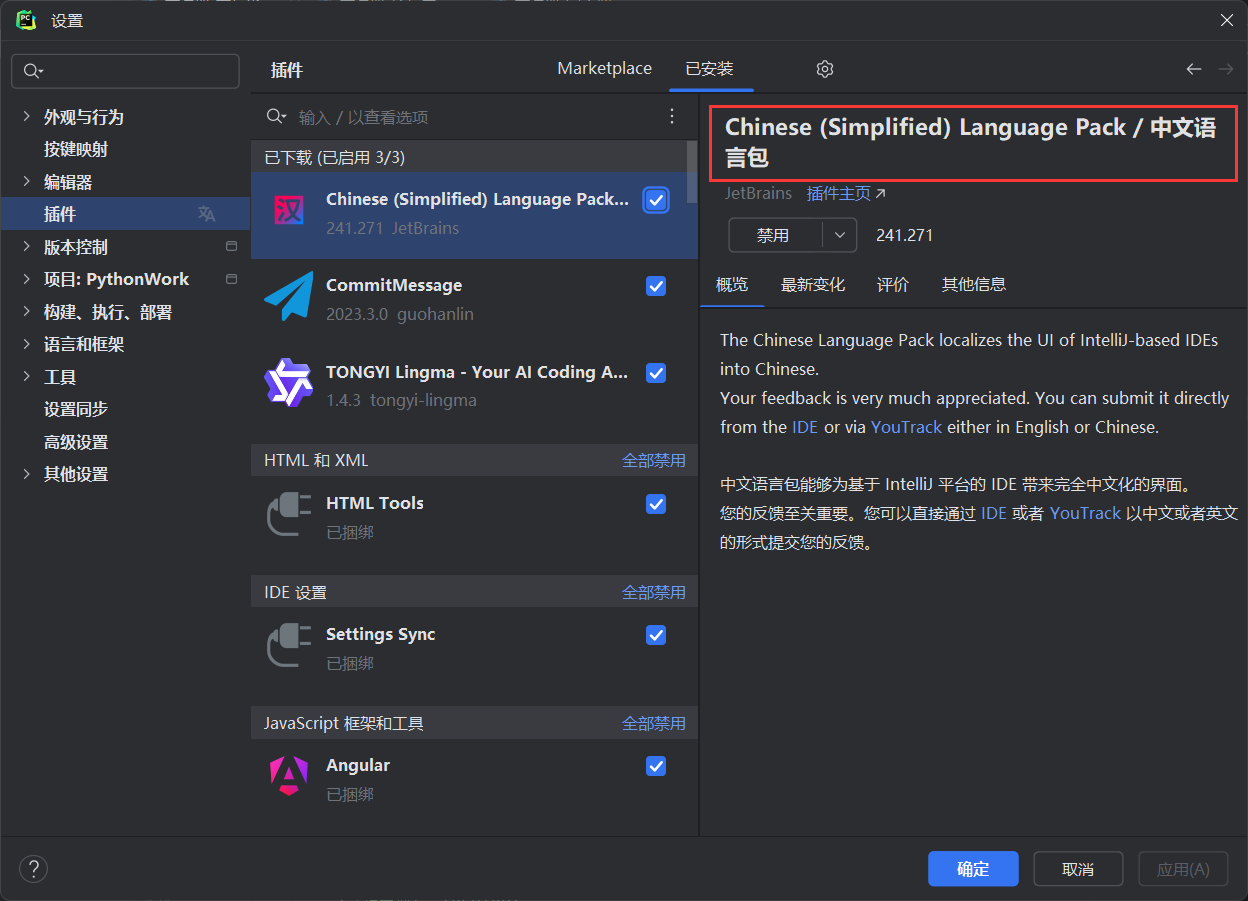Toggle the TONGYI Lingma plugin checkbox

click(x=656, y=373)
